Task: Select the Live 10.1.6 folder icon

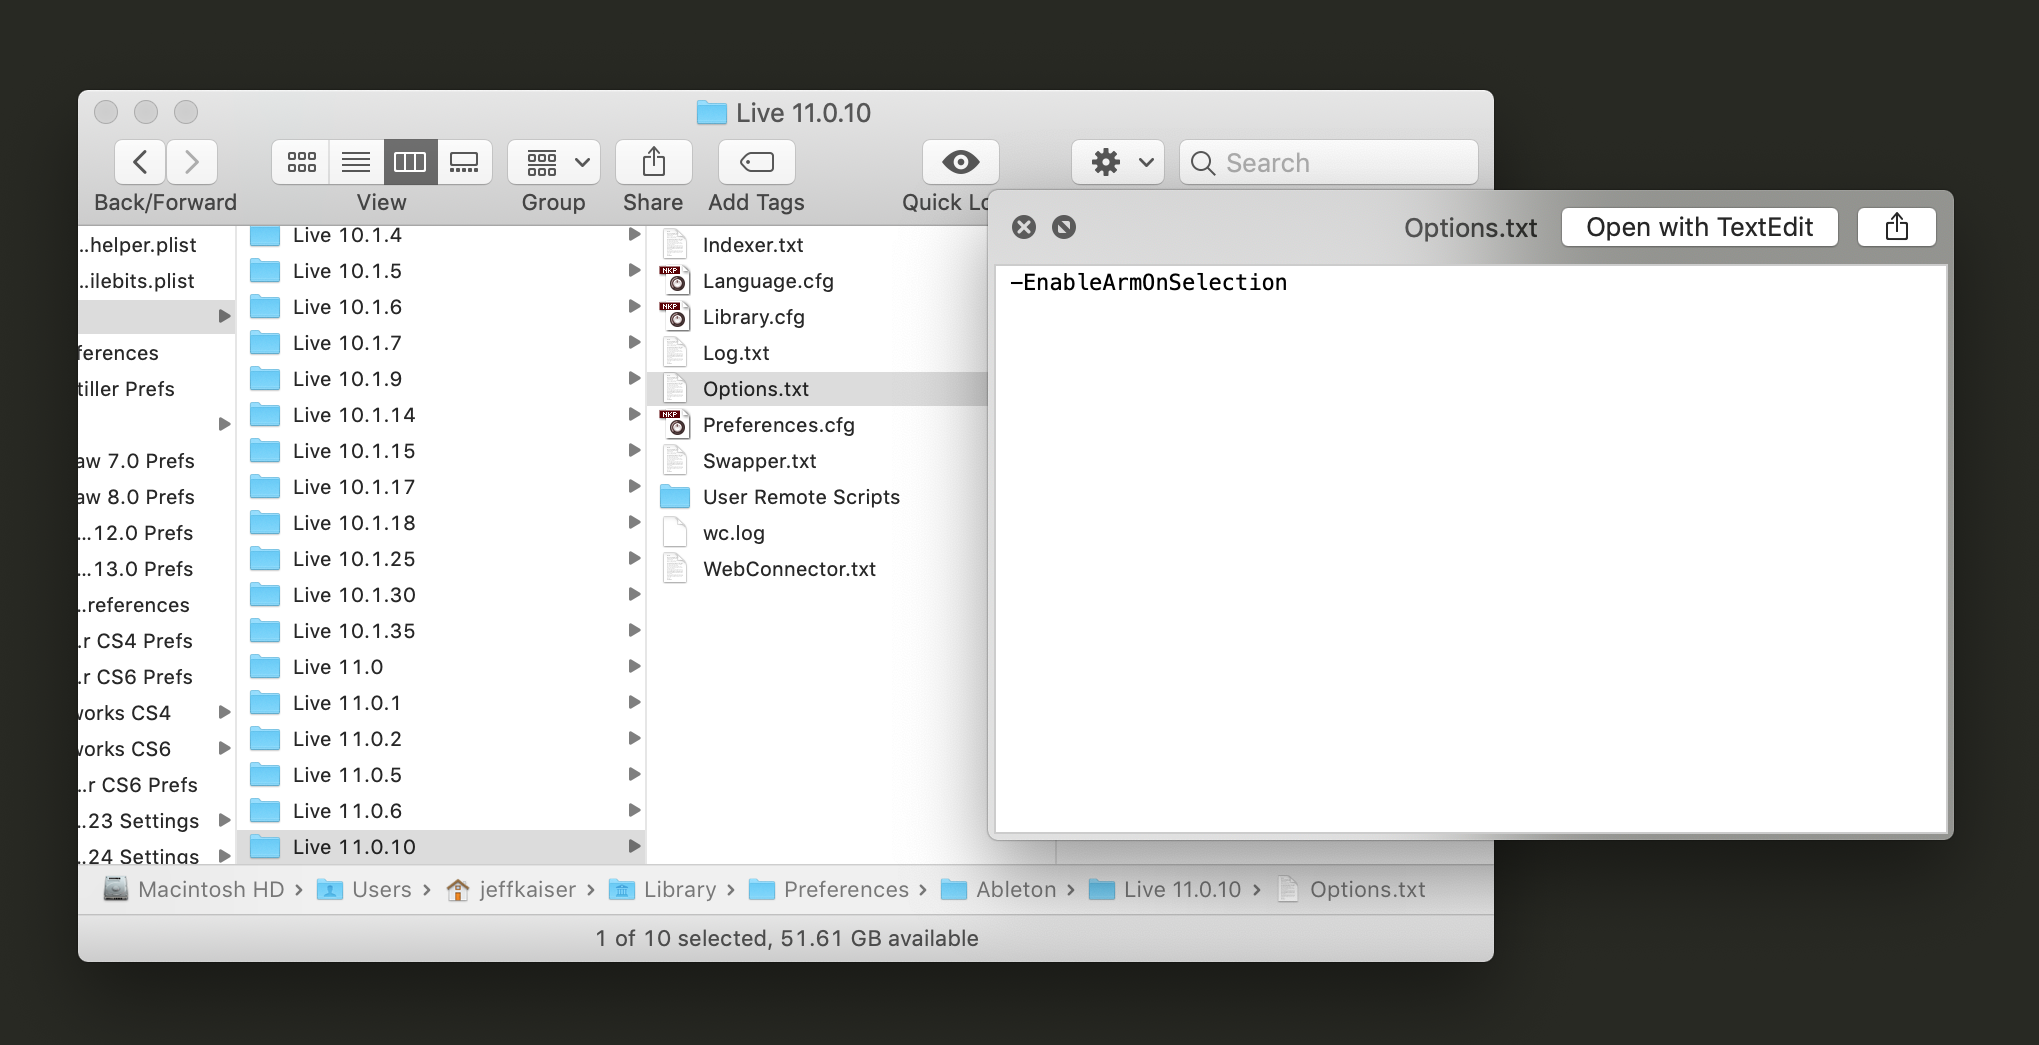Action: coord(265,307)
